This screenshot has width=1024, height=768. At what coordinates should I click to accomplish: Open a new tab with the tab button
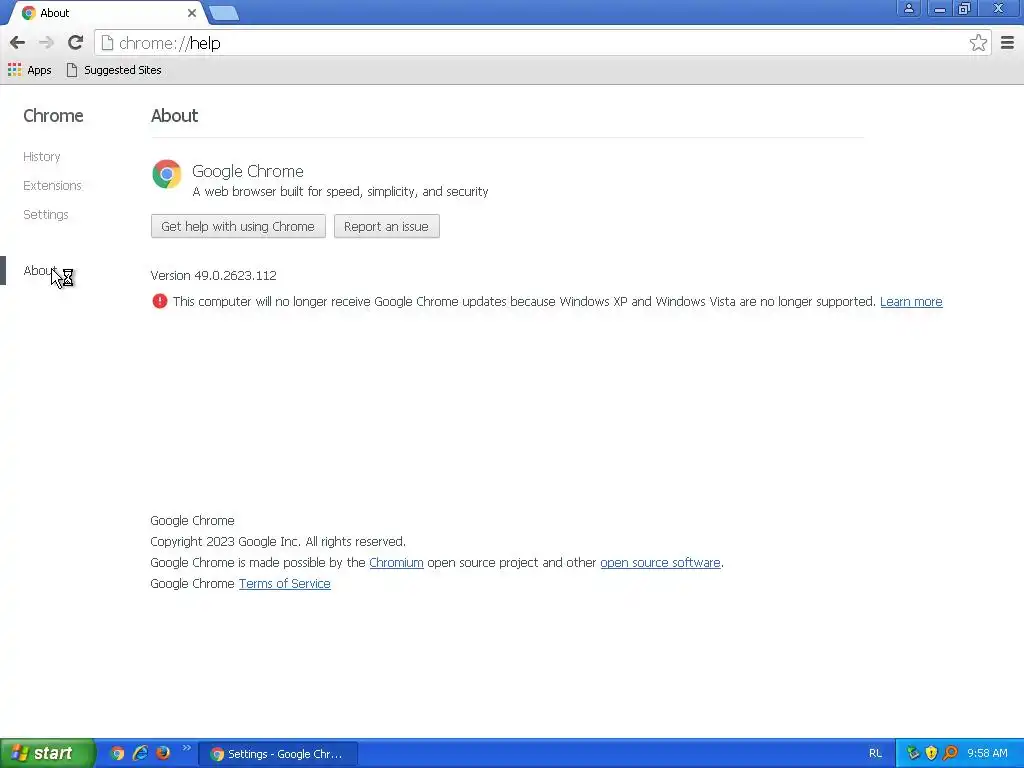(x=224, y=13)
